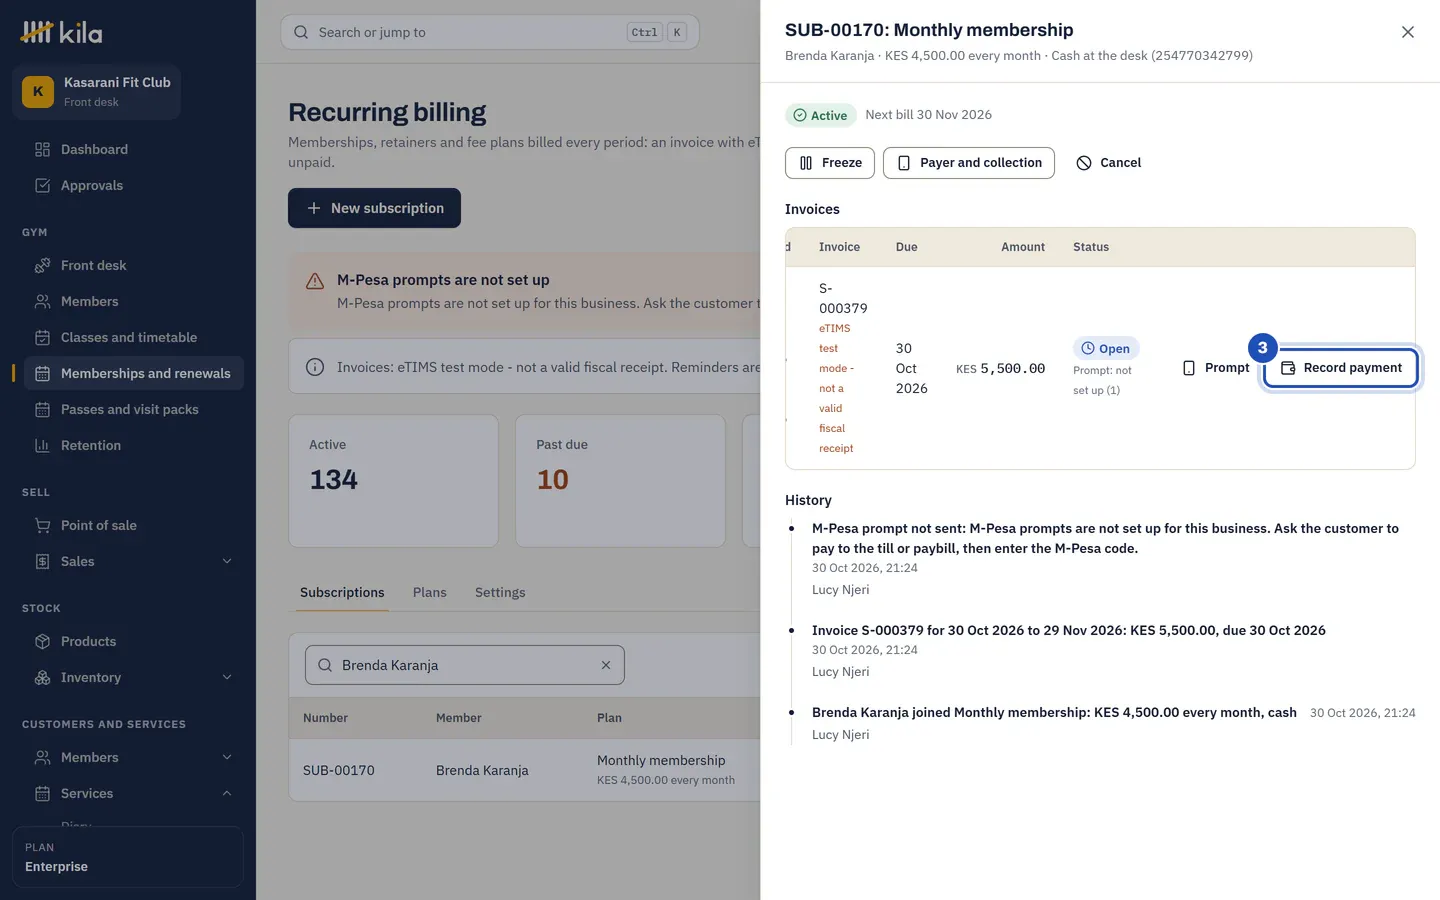This screenshot has width=1440, height=900.
Task: Expand the Sales submenu chevron
Action: coord(227,561)
